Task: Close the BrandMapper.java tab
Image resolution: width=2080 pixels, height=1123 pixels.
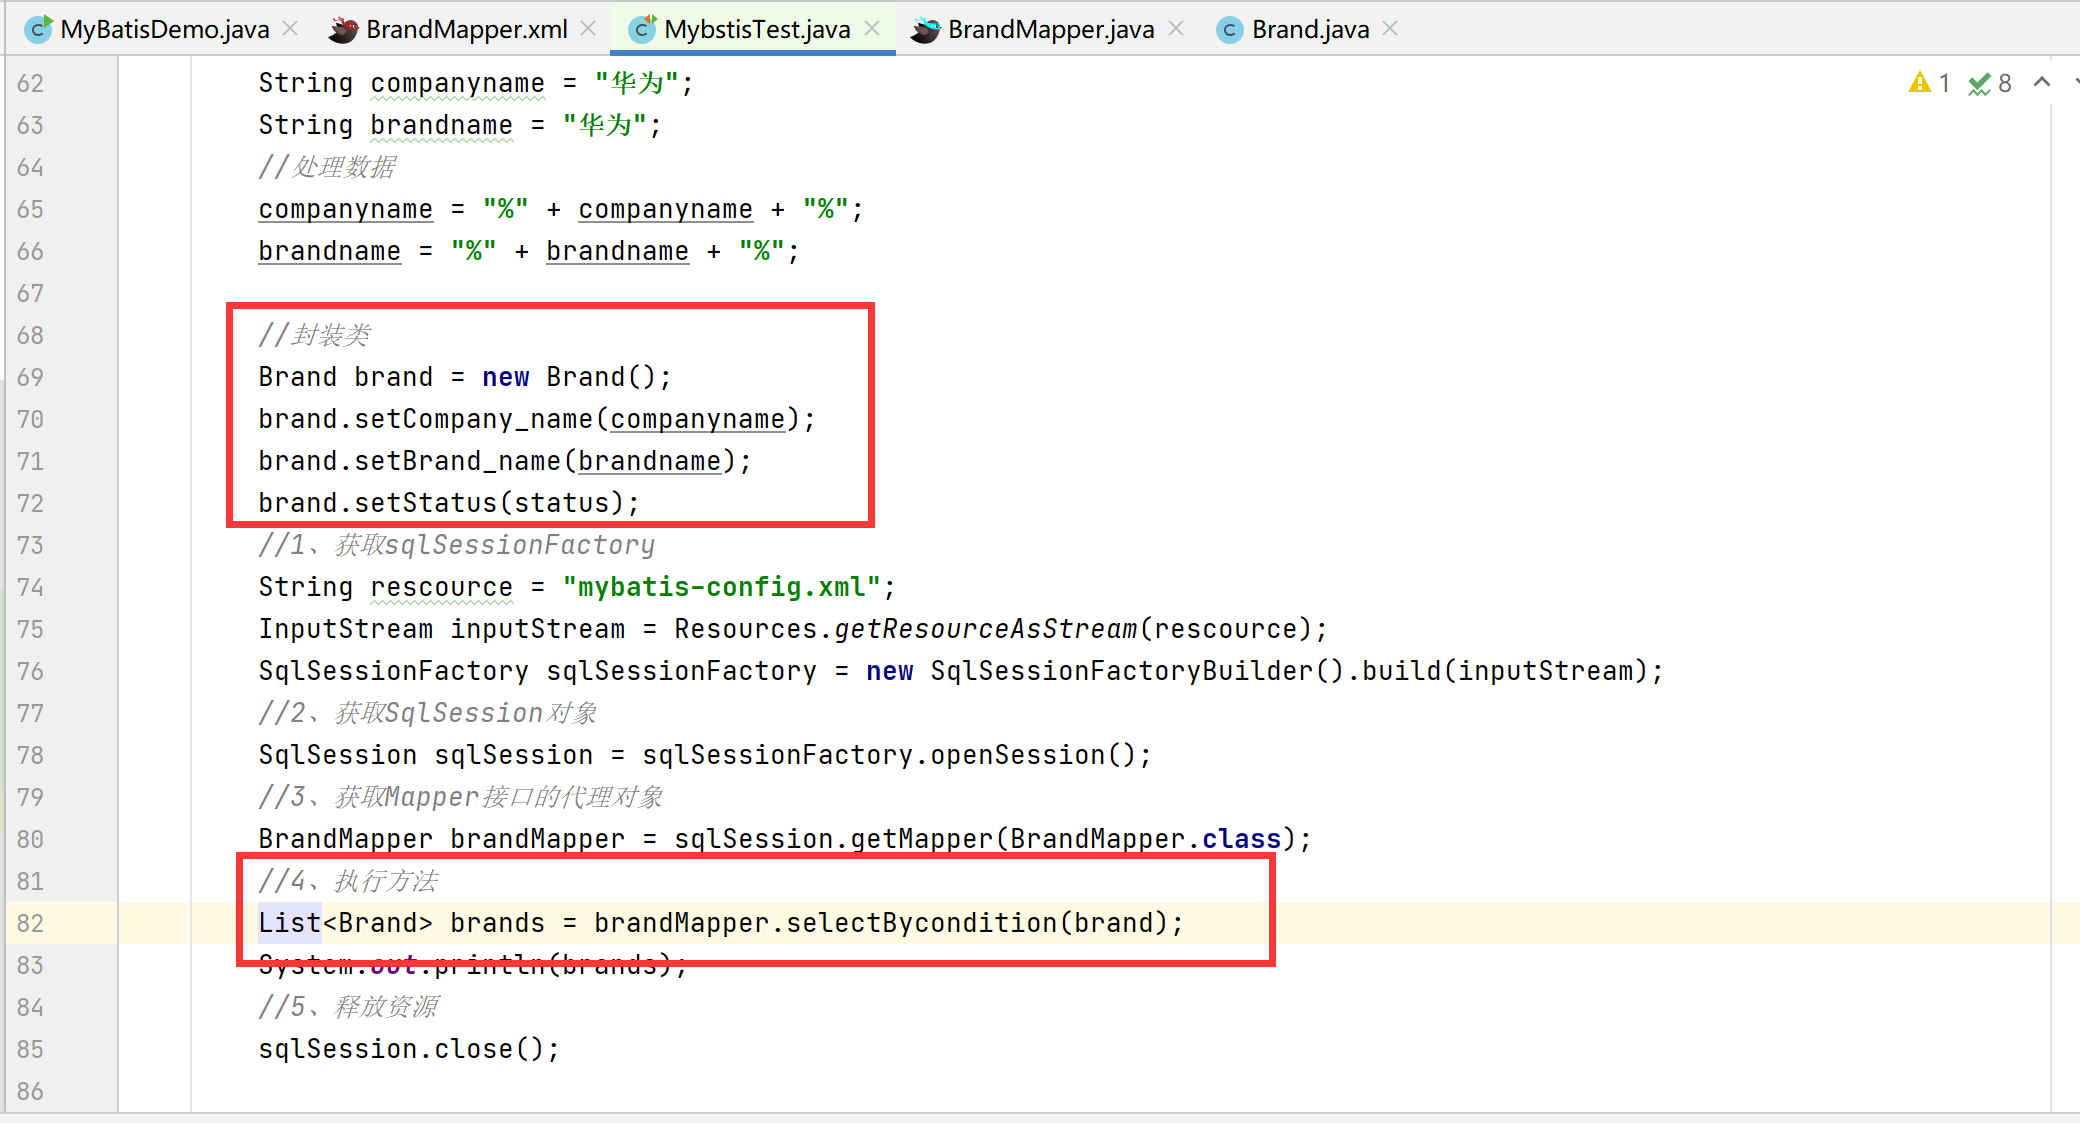Action: click(1176, 29)
